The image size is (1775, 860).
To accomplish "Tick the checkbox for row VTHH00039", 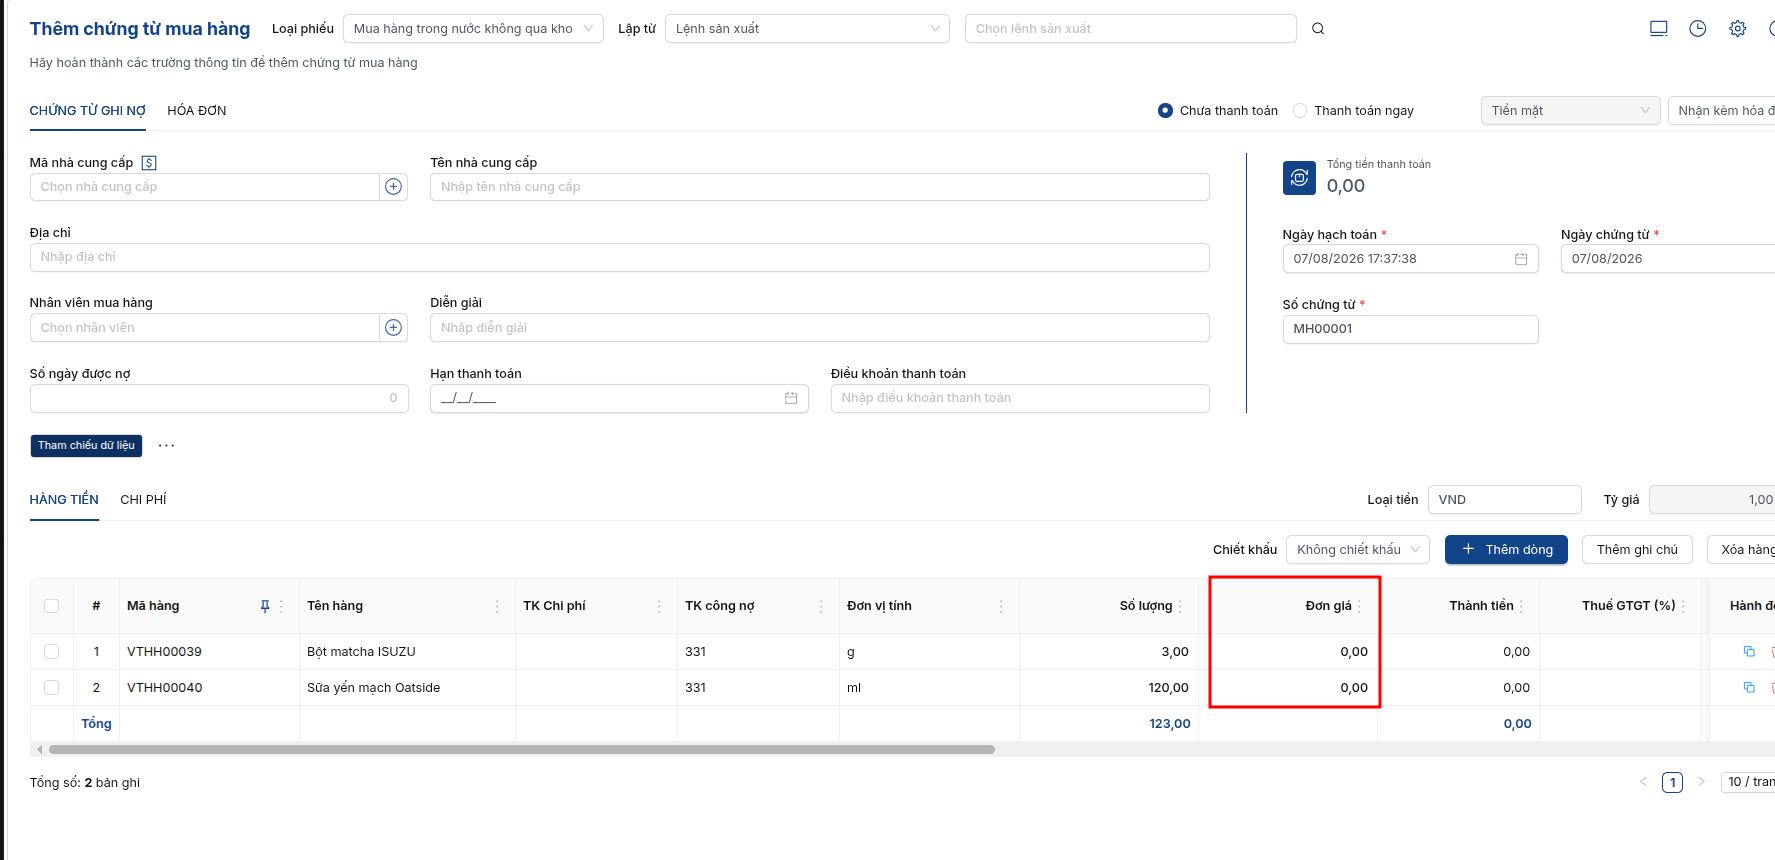I will tap(52, 652).
